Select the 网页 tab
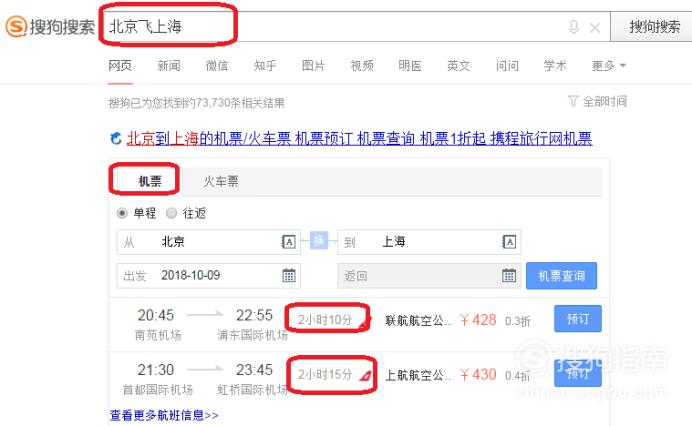The width and height of the screenshot is (692, 426). (x=120, y=66)
